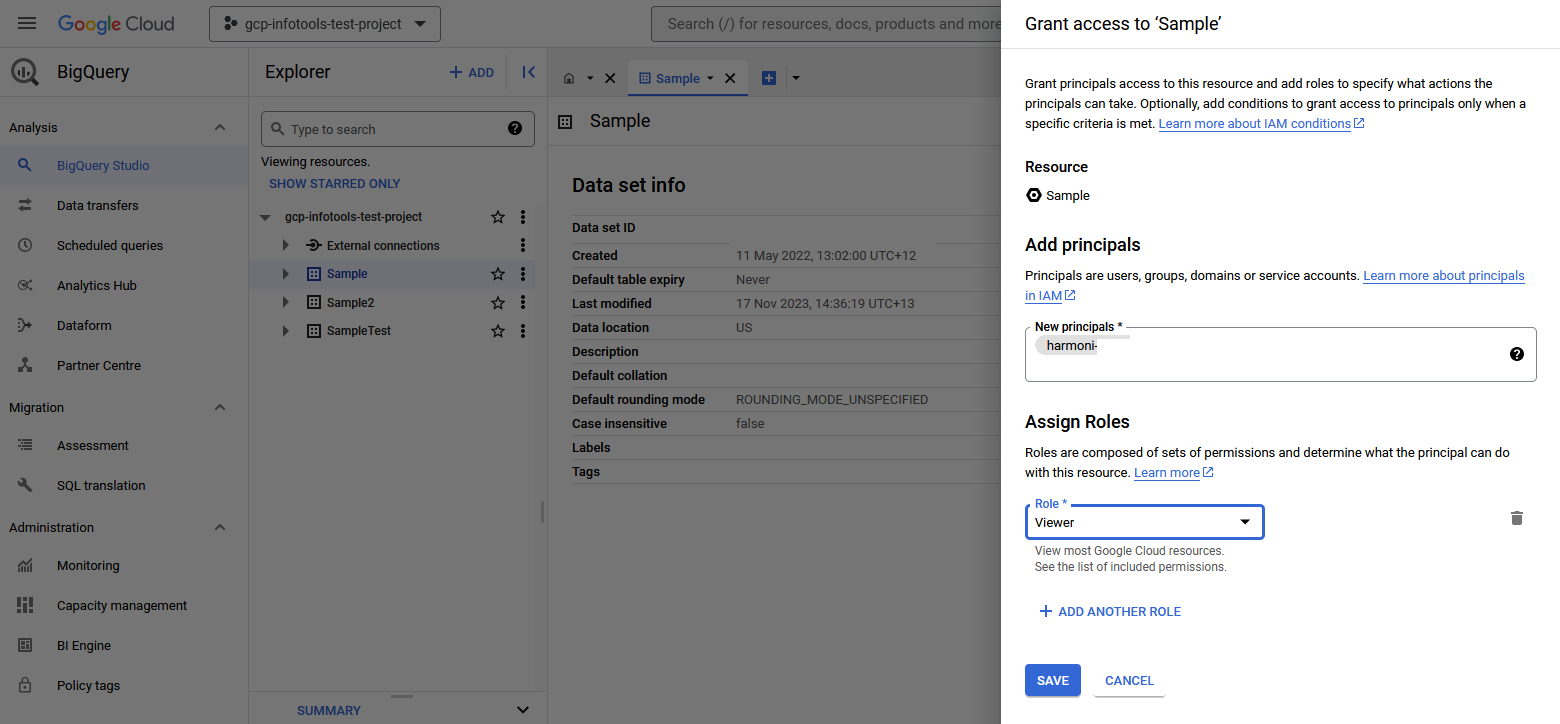1560x724 pixels.
Task: Click the Monitoring chart icon
Action: [25, 565]
